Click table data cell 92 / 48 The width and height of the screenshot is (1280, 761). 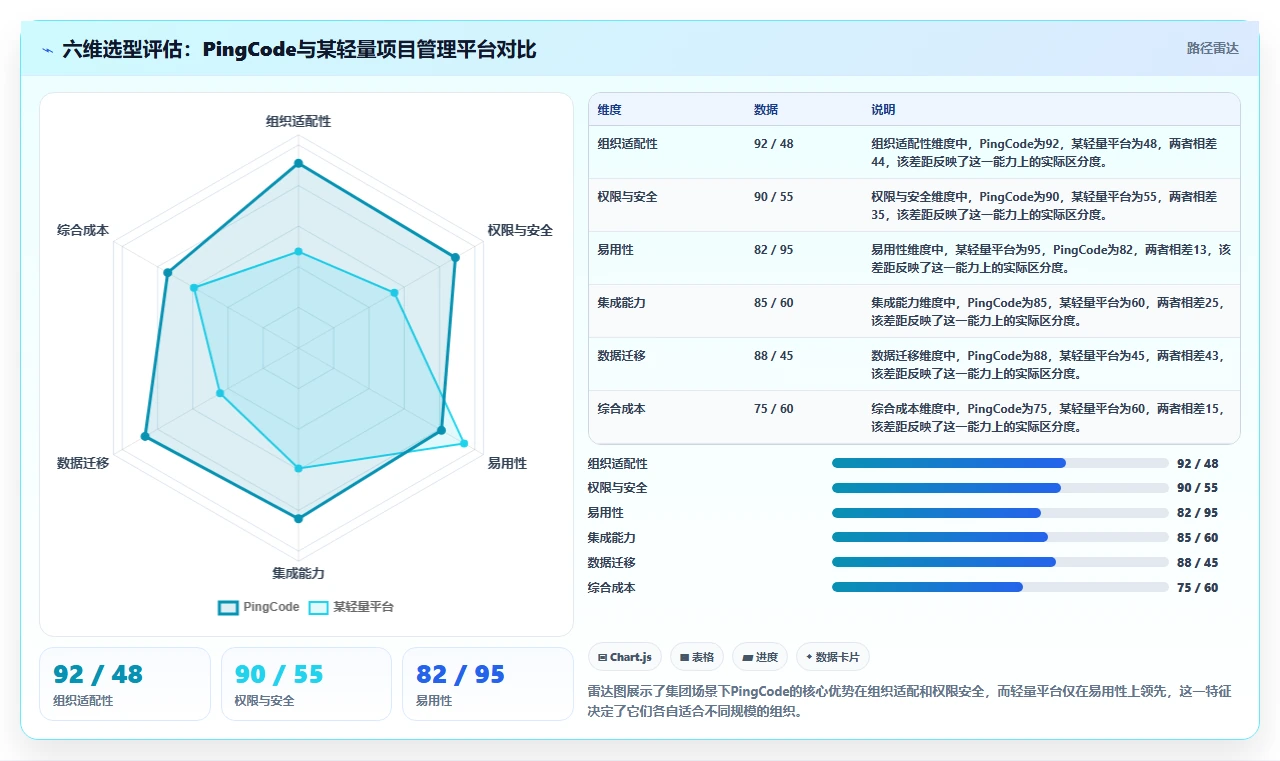(x=774, y=144)
